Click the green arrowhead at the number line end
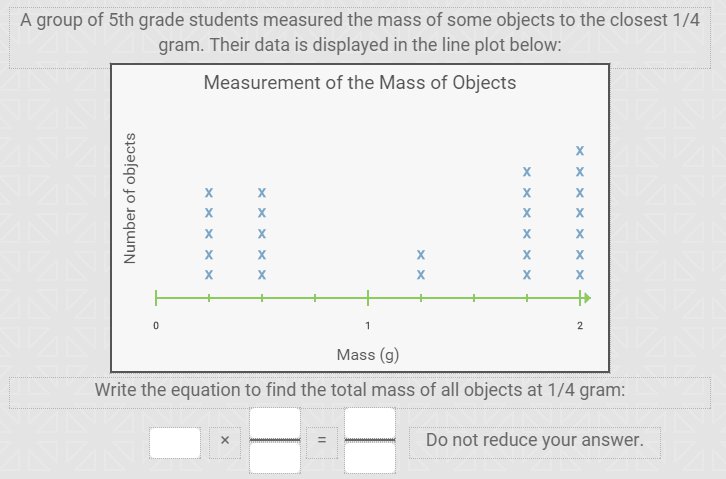The height and width of the screenshot is (479, 726). click(587, 298)
